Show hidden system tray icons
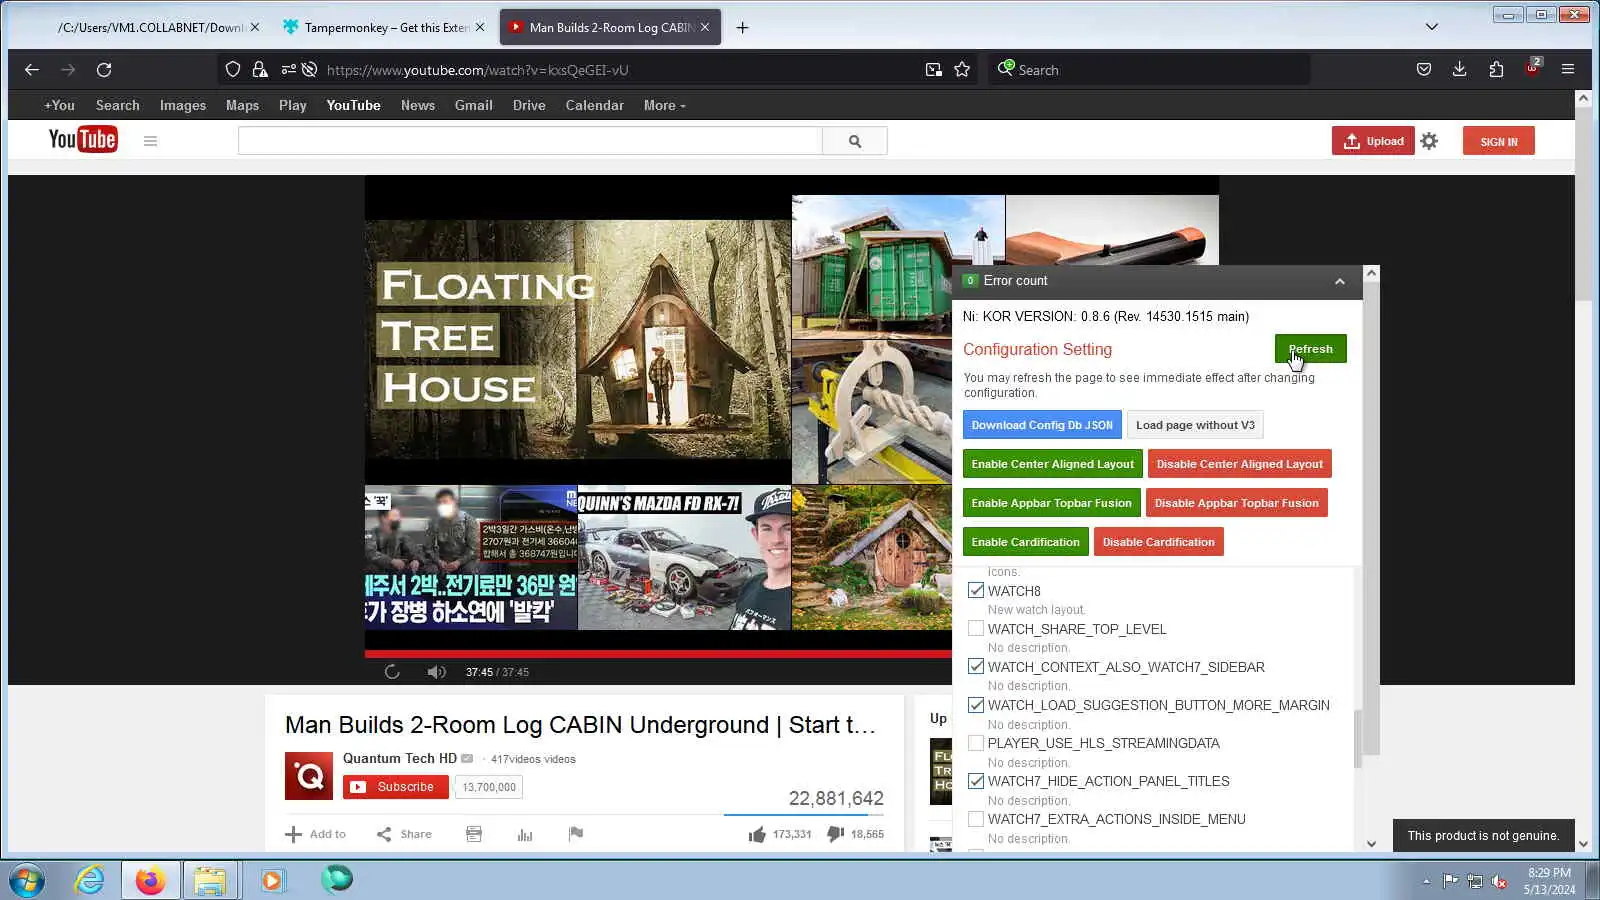This screenshot has width=1600, height=900. click(1426, 881)
